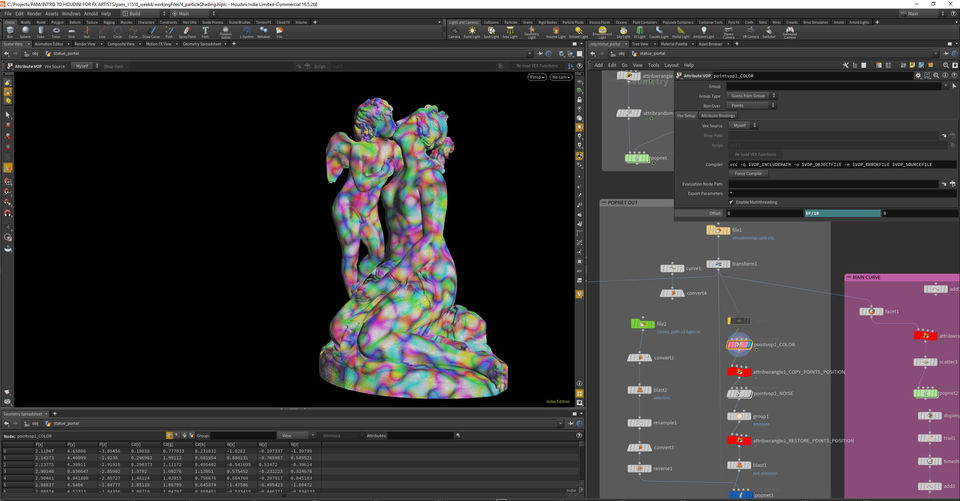The width and height of the screenshot is (960, 501).
Task: Select the Font shelf tool
Action: (205, 31)
